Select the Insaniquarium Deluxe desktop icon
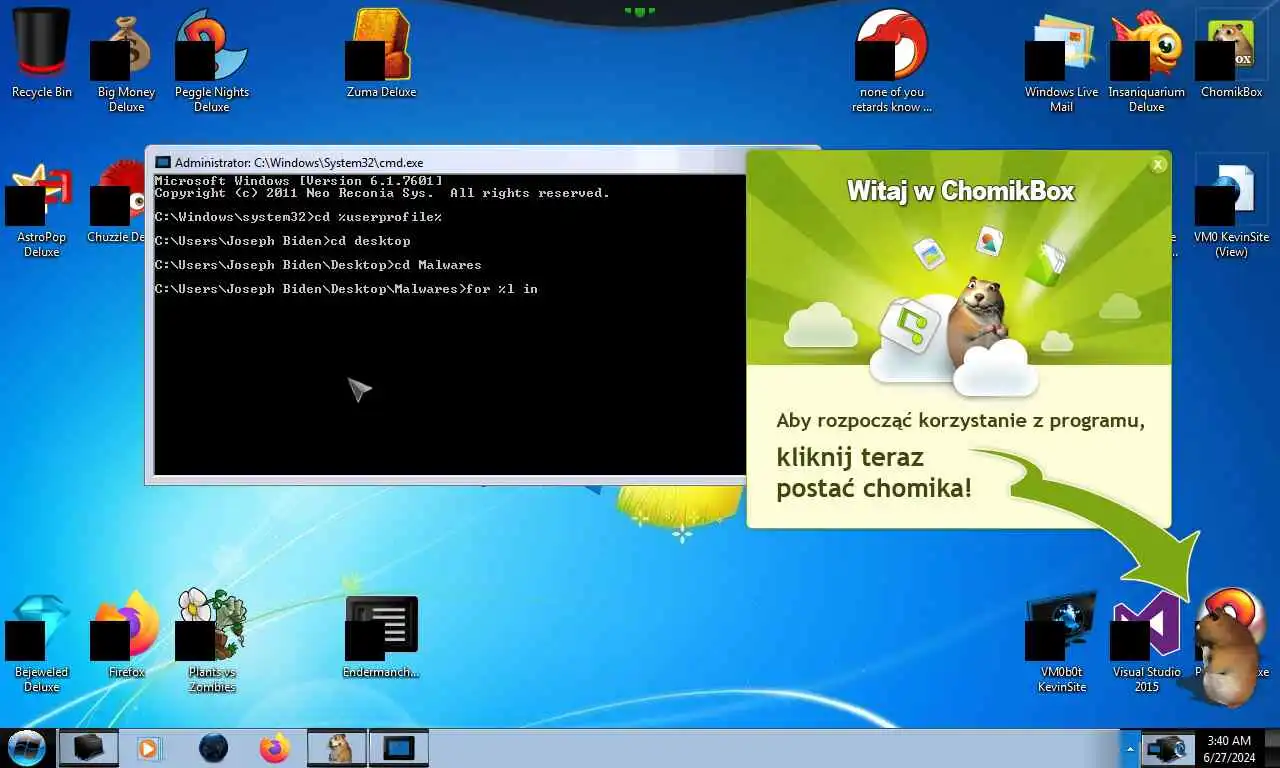Image resolution: width=1280 pixels, height=768 pixels. pos(1146,60)
